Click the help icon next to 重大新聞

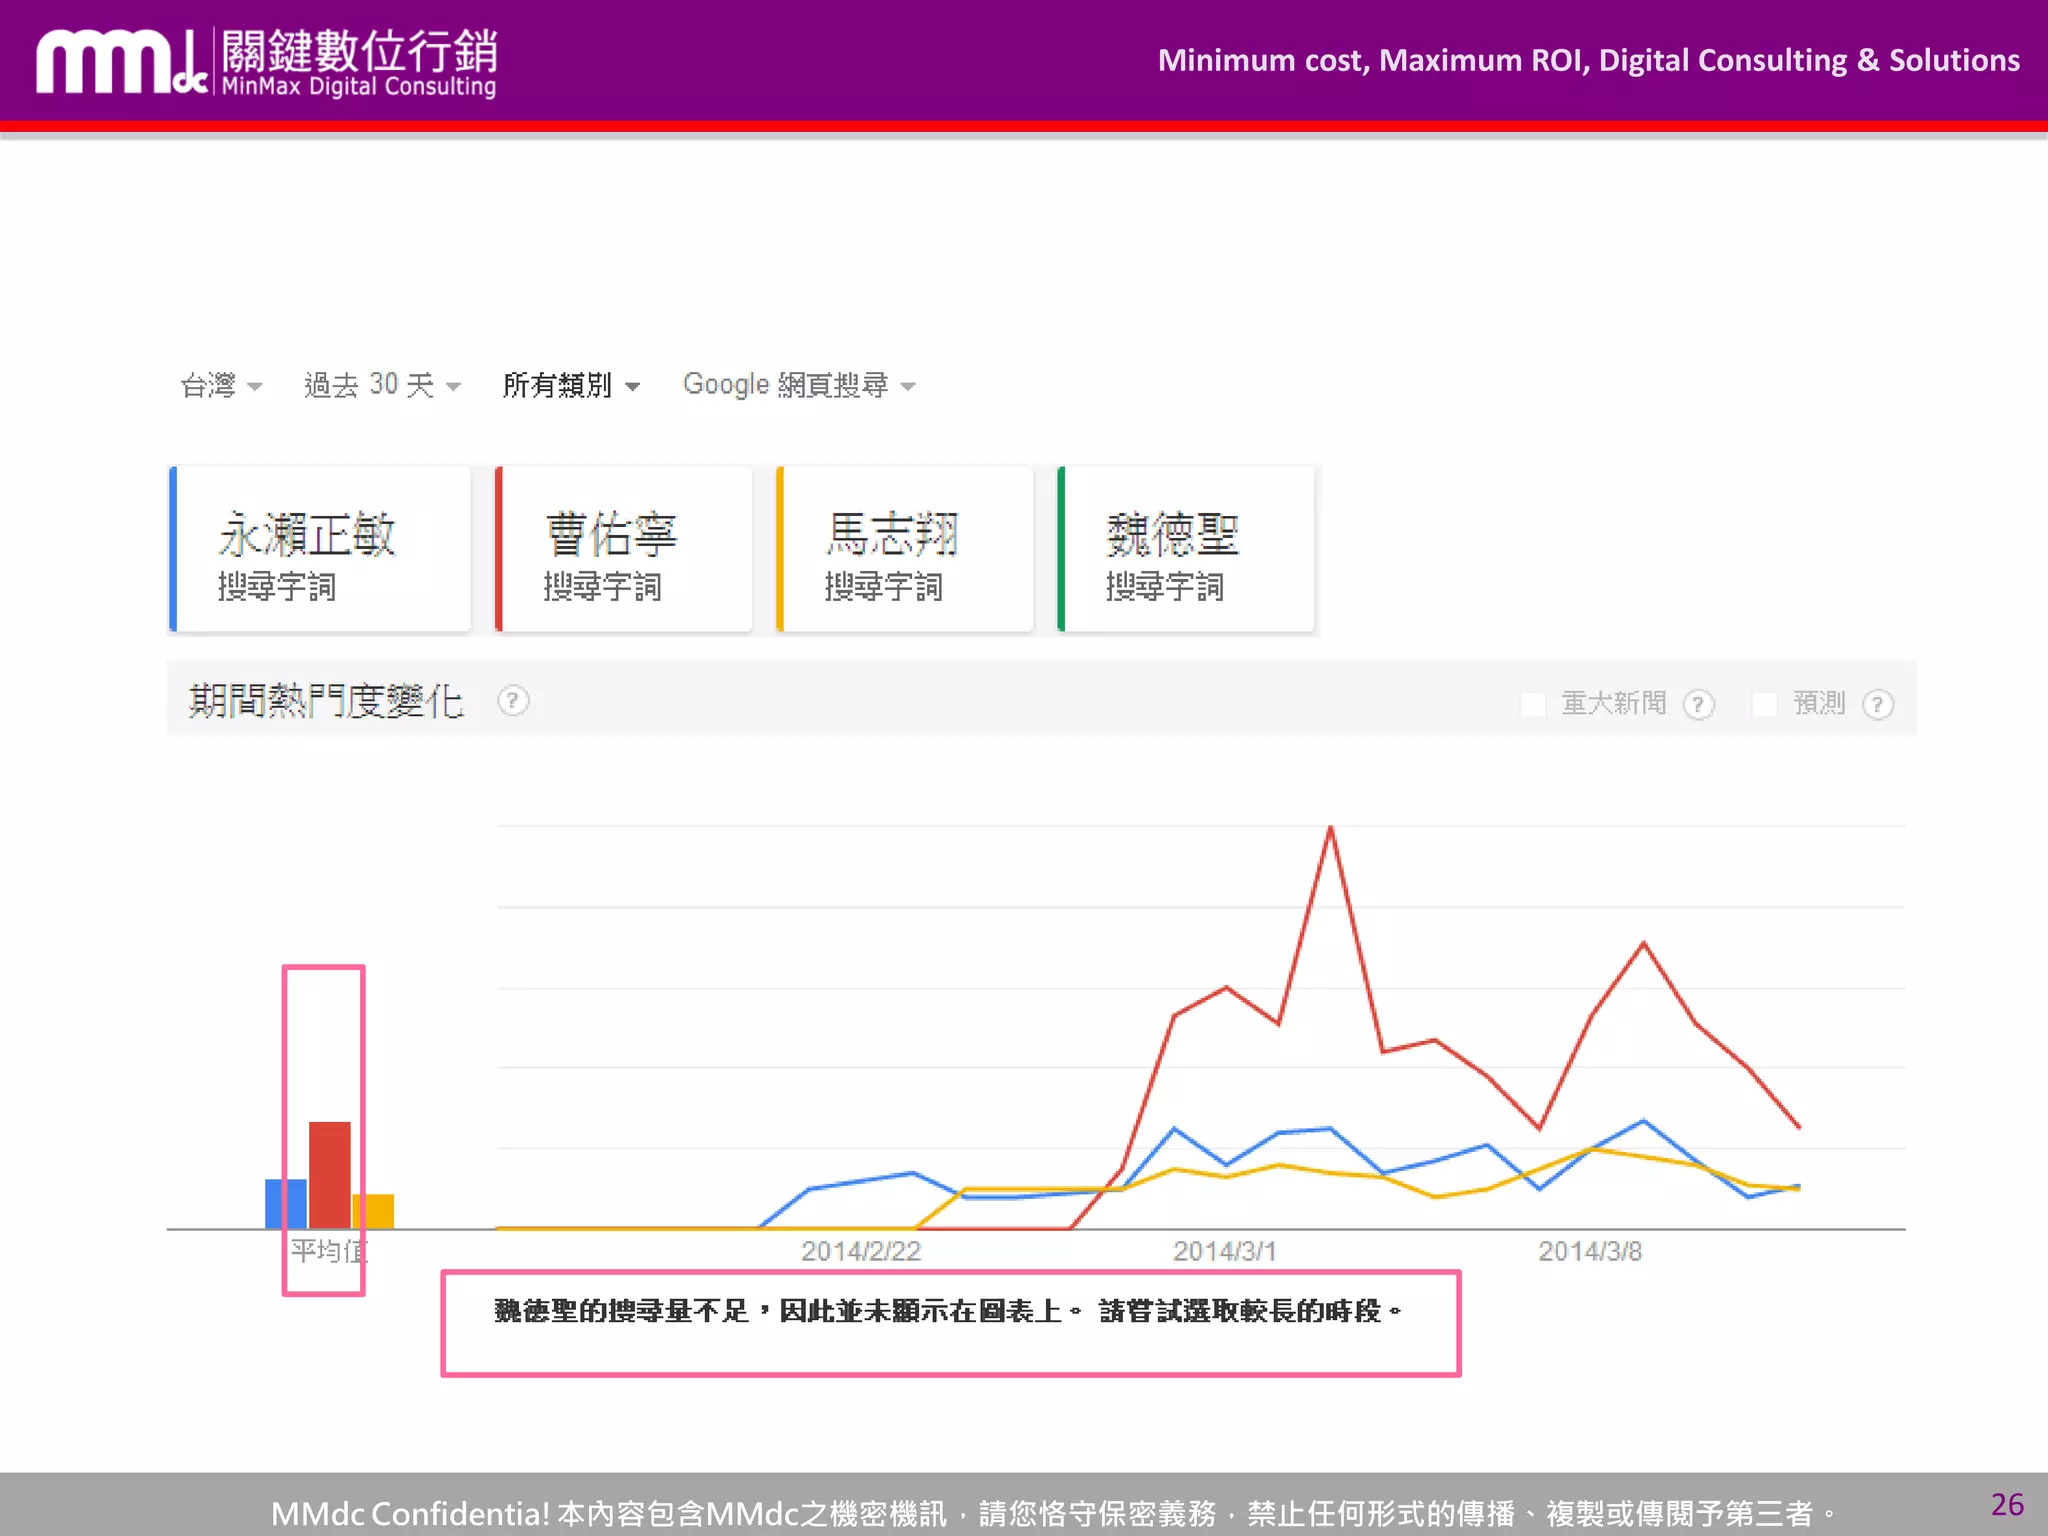(x=1698, y=705)
